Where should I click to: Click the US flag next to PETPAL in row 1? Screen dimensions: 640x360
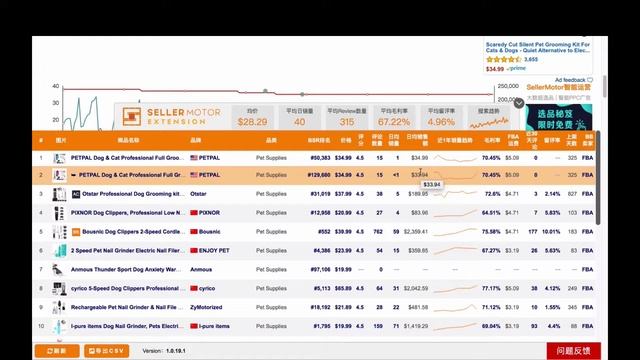click(x=194, y=158)
